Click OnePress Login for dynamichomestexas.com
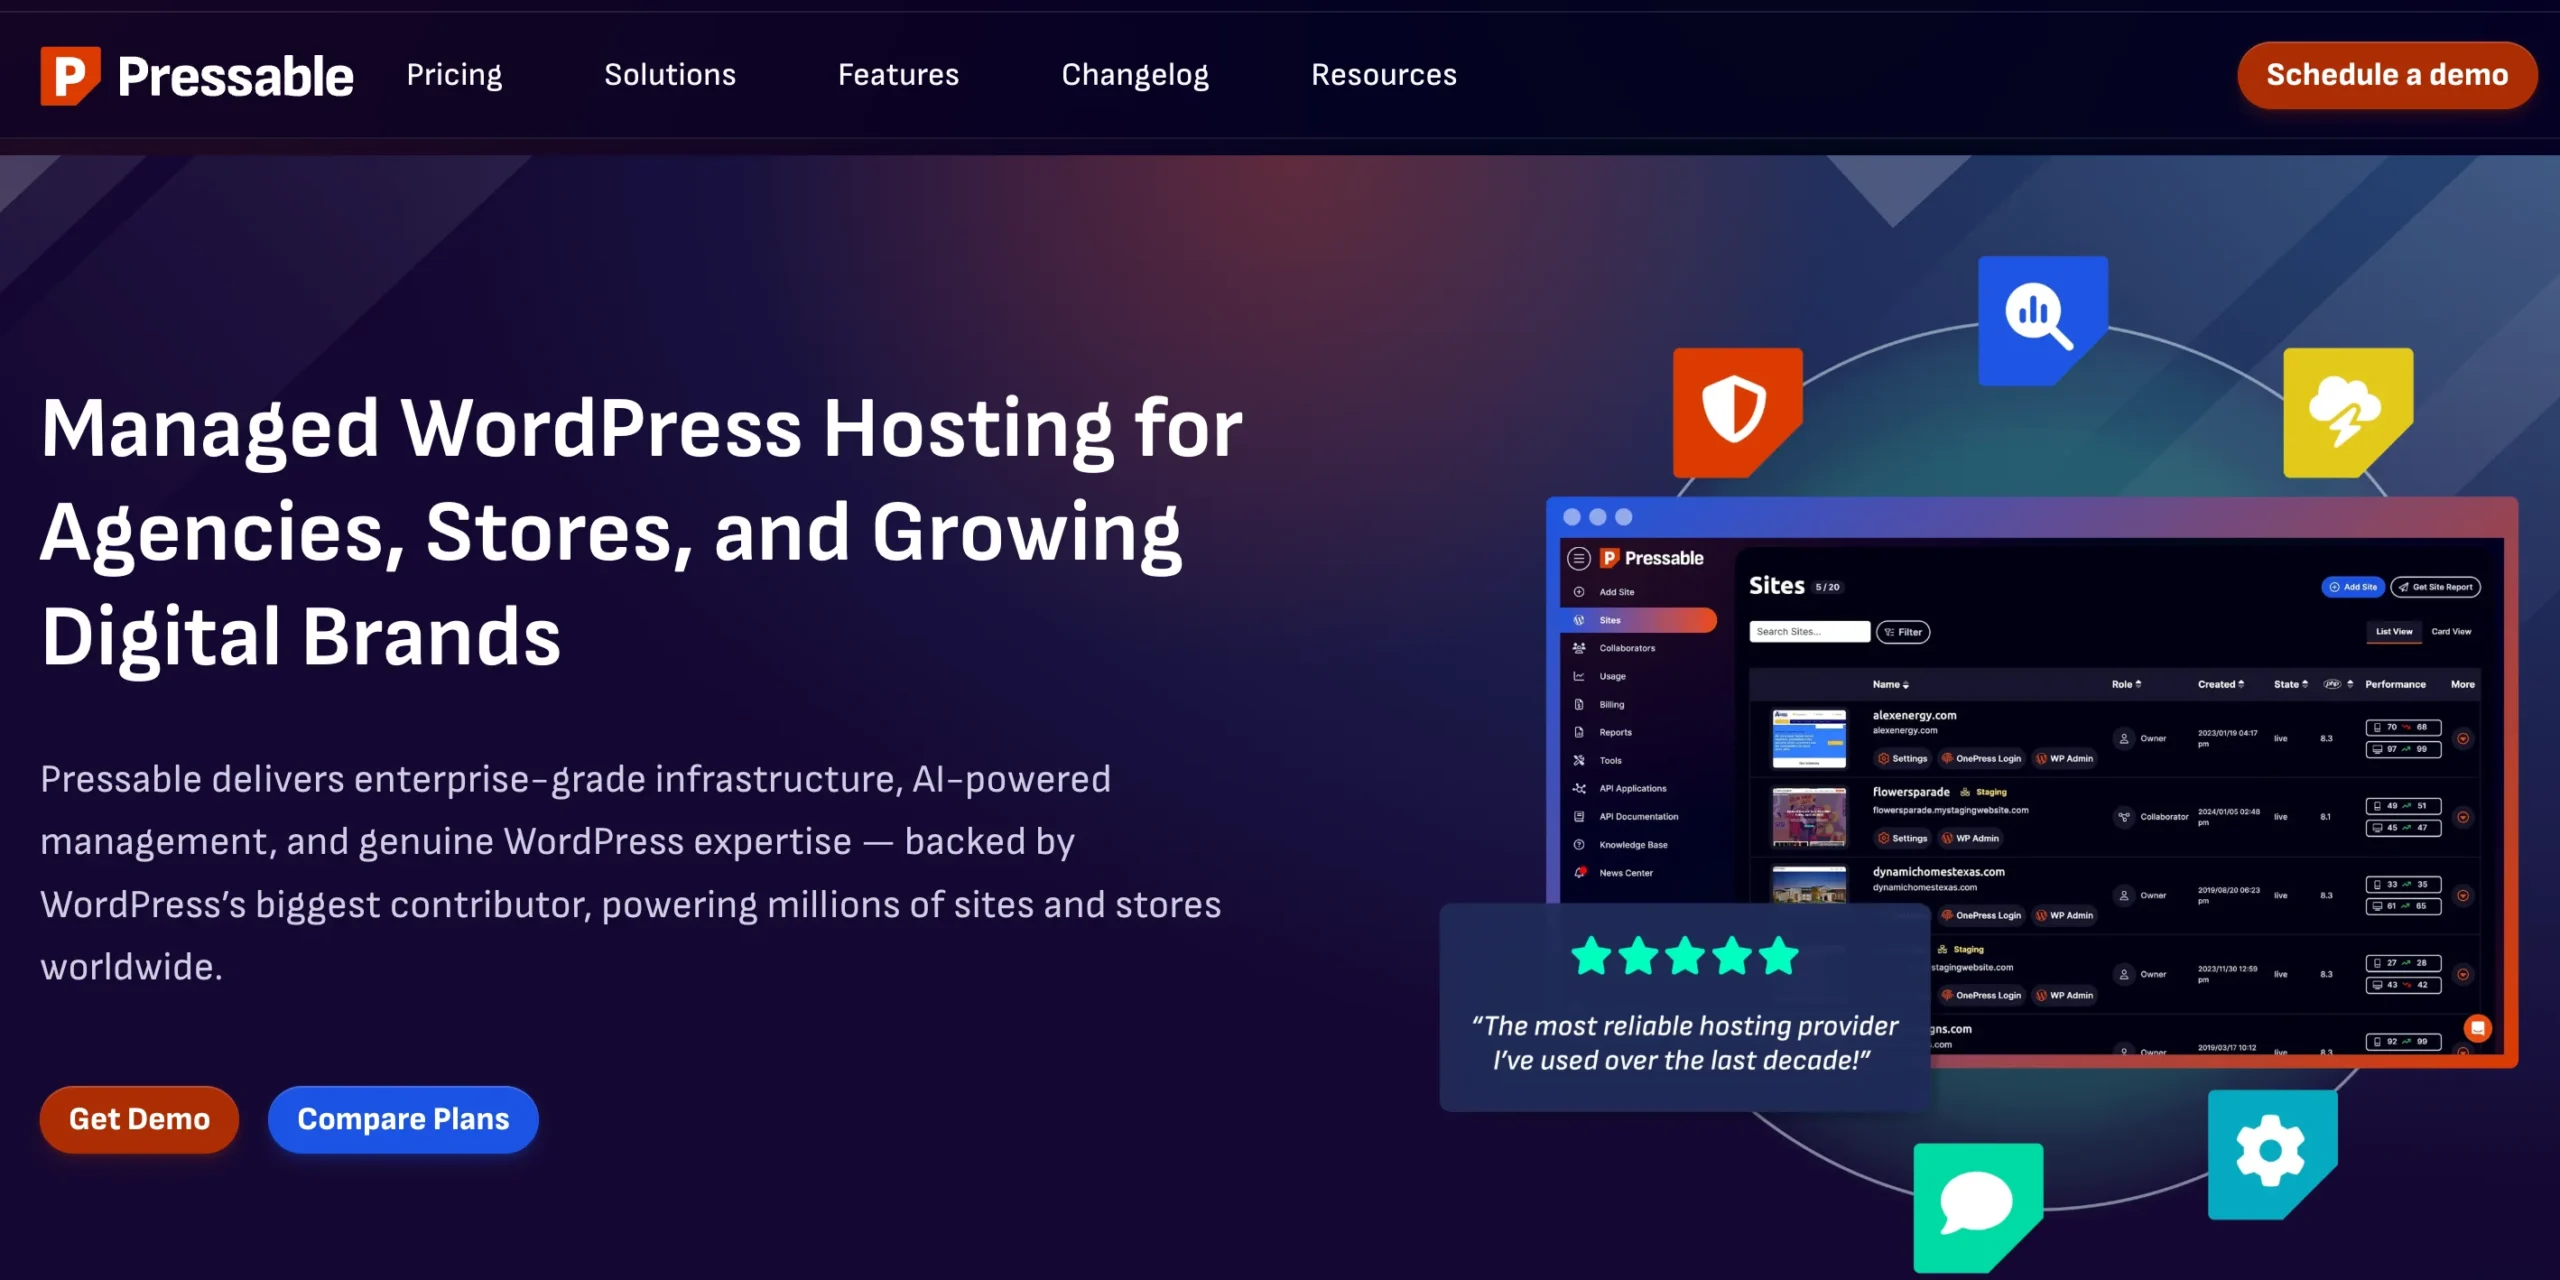Image resolution: width=2560 pixels, height=1280 pixels. pos(1981,915)
